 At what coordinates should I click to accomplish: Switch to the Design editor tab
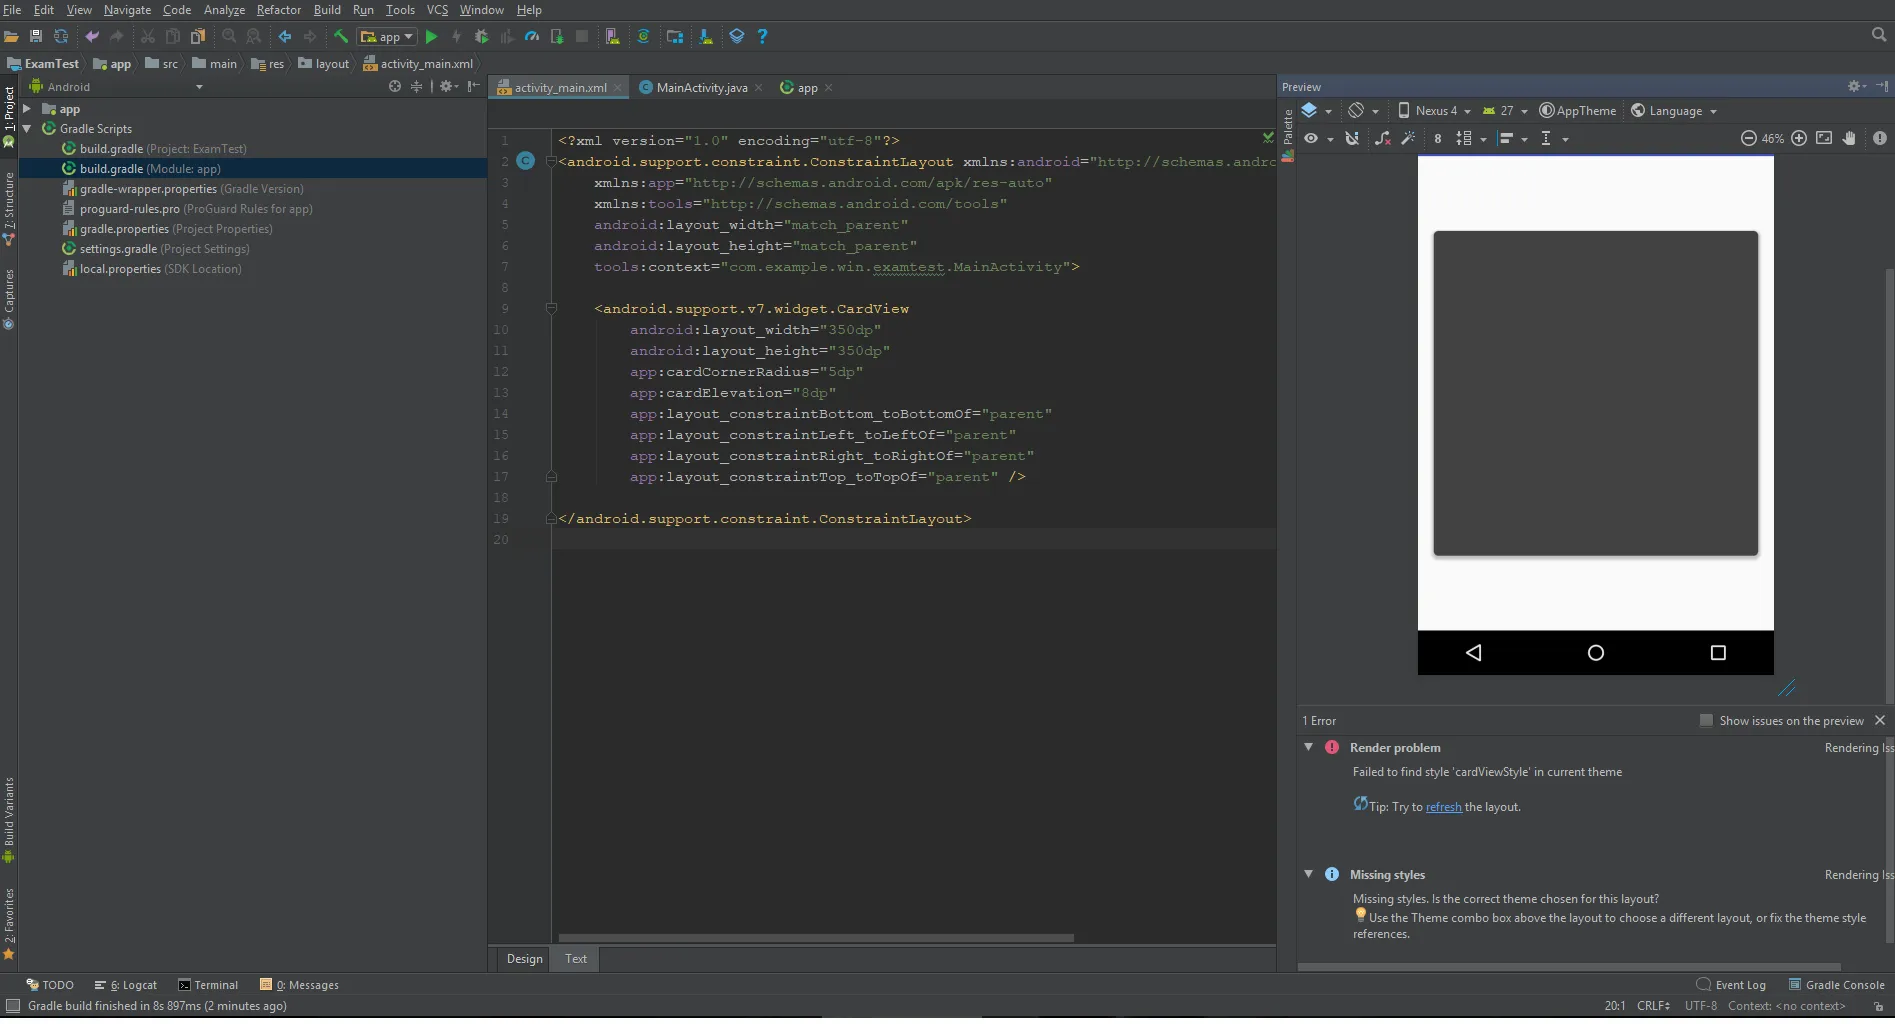524,959
